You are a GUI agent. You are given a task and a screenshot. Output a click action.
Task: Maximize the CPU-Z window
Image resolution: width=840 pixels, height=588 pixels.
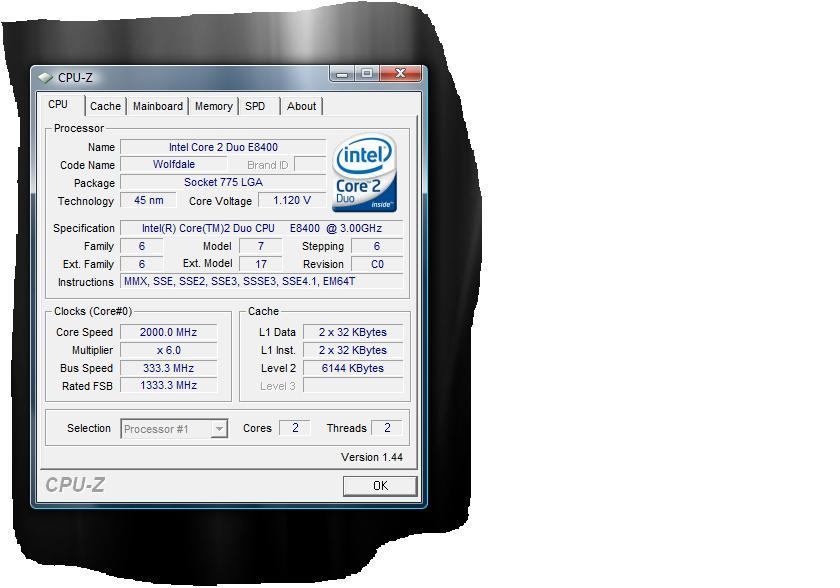click(x=366, y=73)
